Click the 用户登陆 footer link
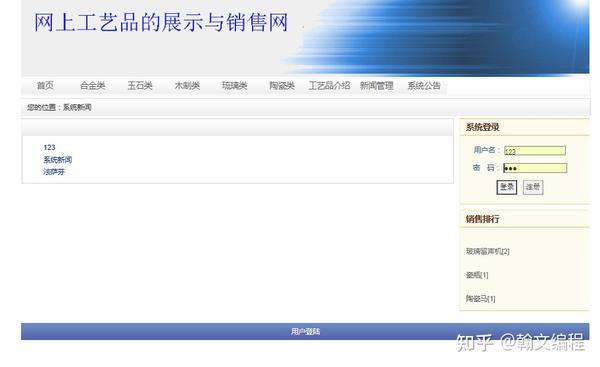 [x=305, y=331]
